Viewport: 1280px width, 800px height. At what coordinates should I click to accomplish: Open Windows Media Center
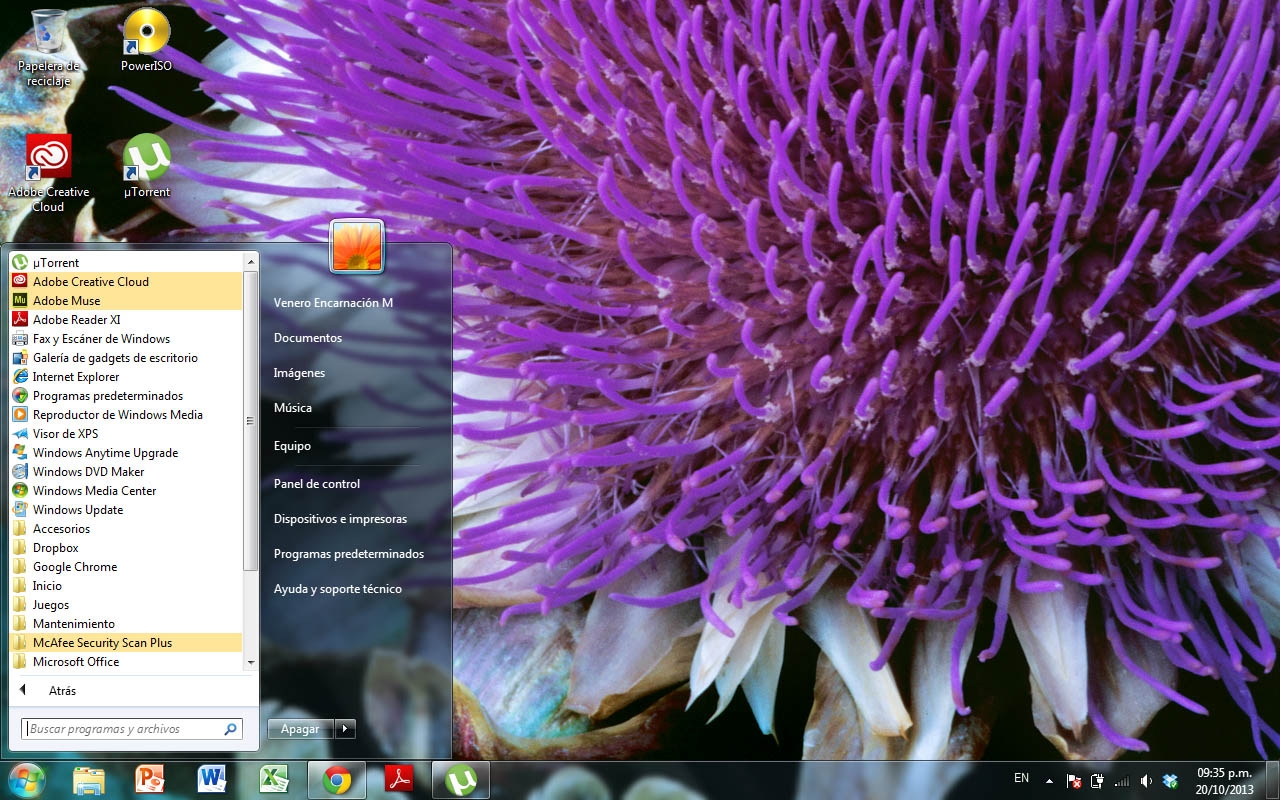pyautogui.click(x=126, y=490)
